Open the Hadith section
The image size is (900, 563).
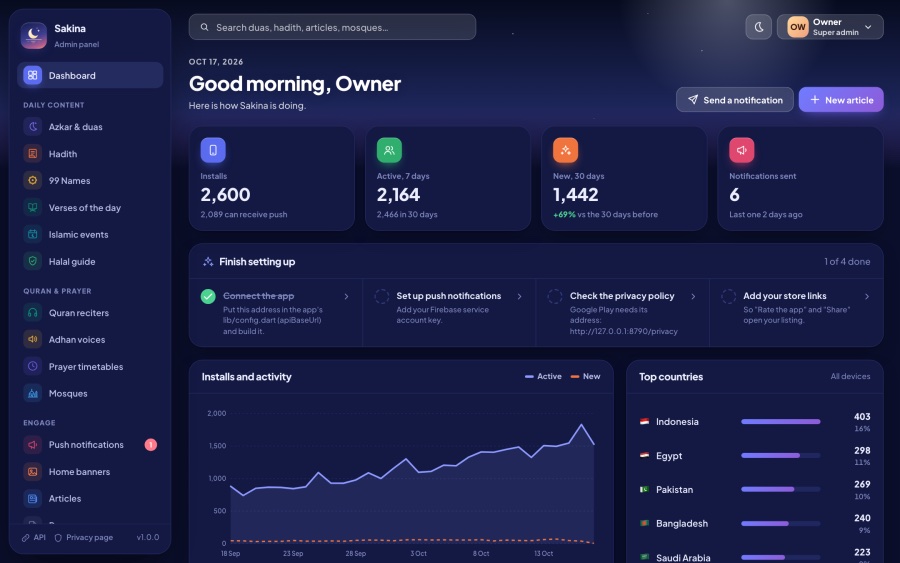tap(90, 153)
